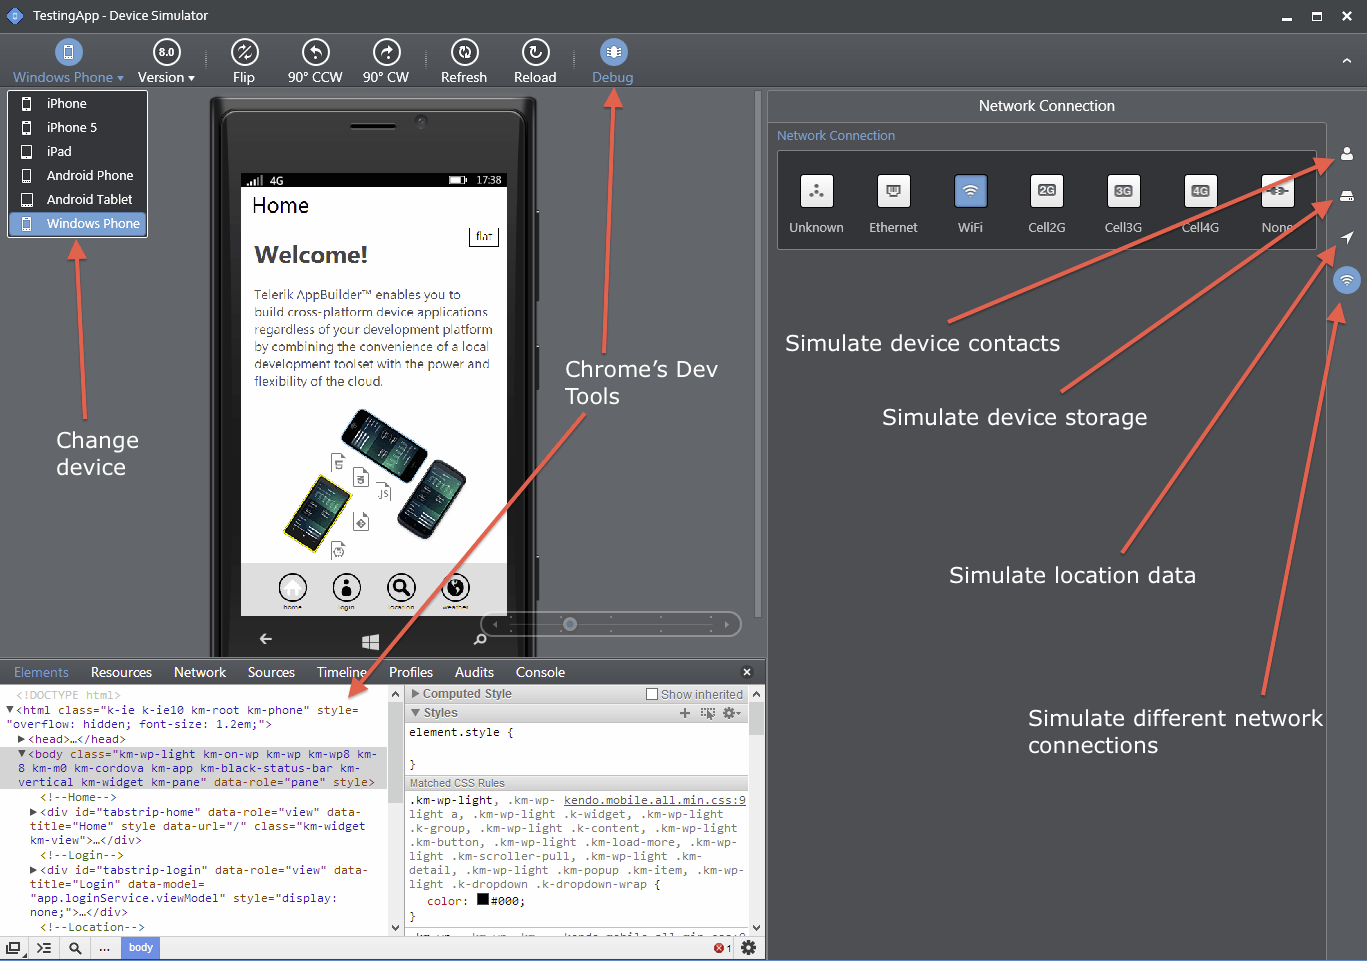Viewport: 1367px width, 961px height.
Task: Enable the Show inherited checkbox
Action: (x=652, y=694)
